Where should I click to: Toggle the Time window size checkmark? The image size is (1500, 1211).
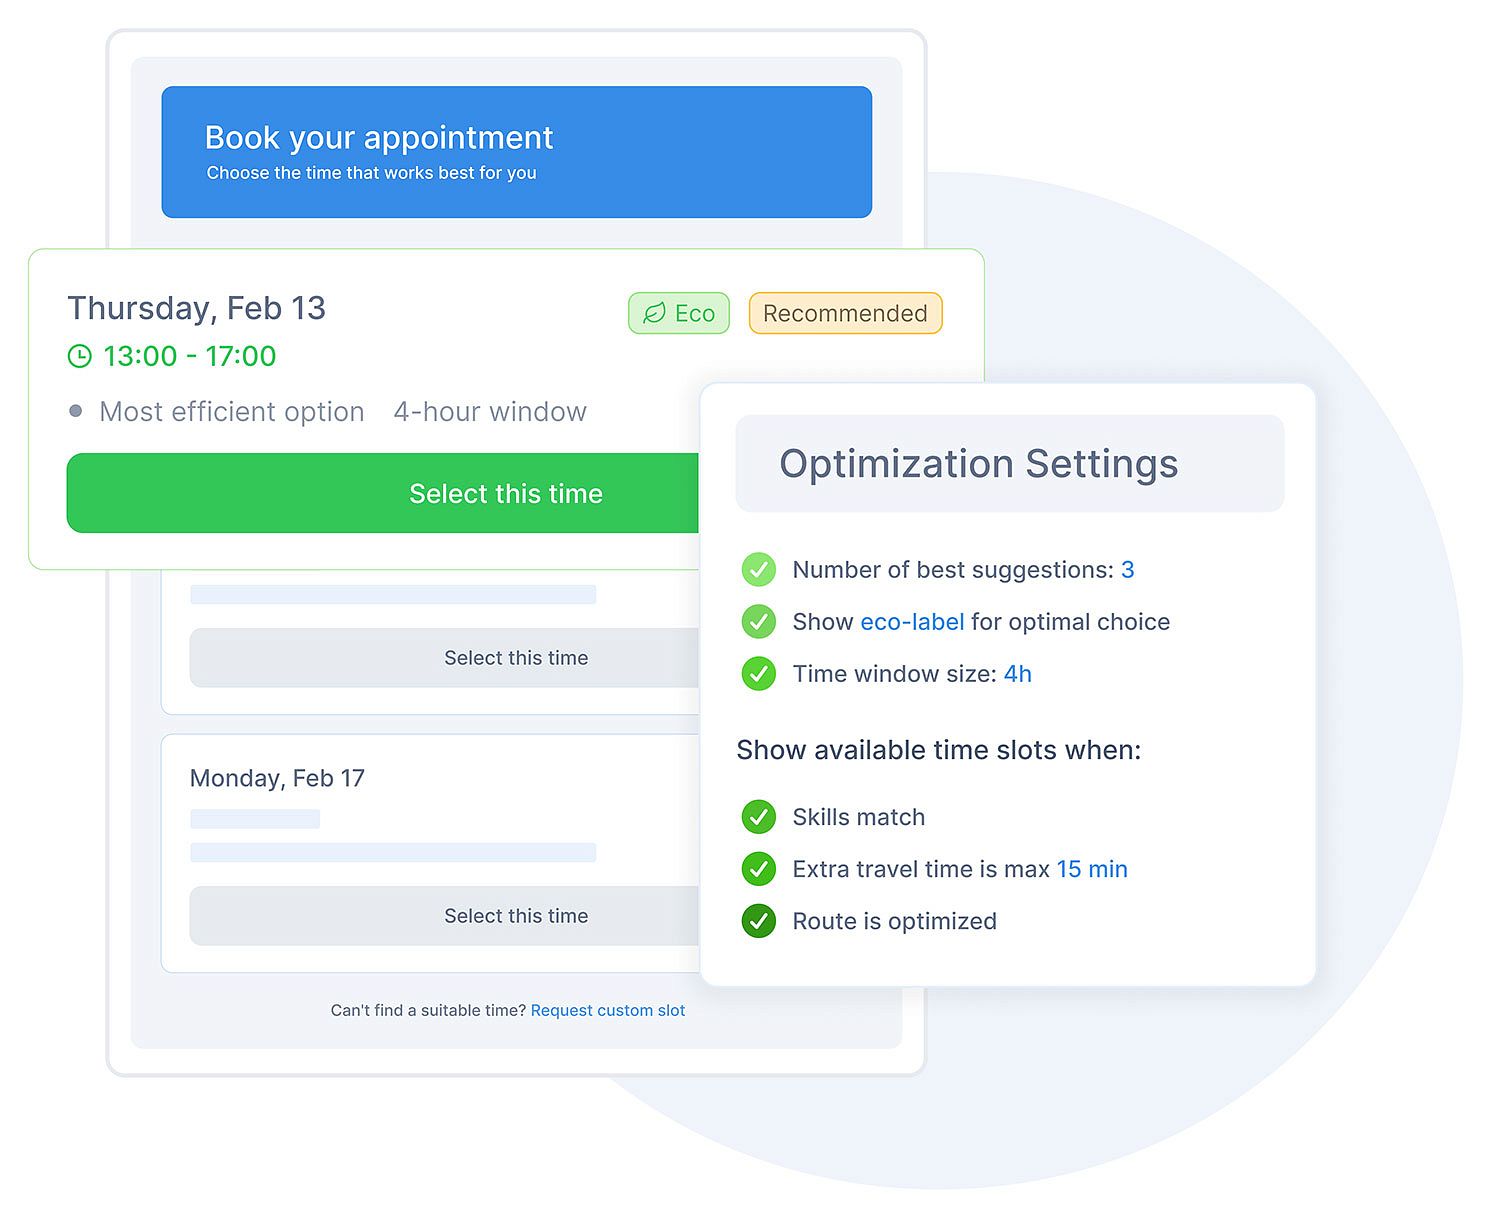coord(758,674)
